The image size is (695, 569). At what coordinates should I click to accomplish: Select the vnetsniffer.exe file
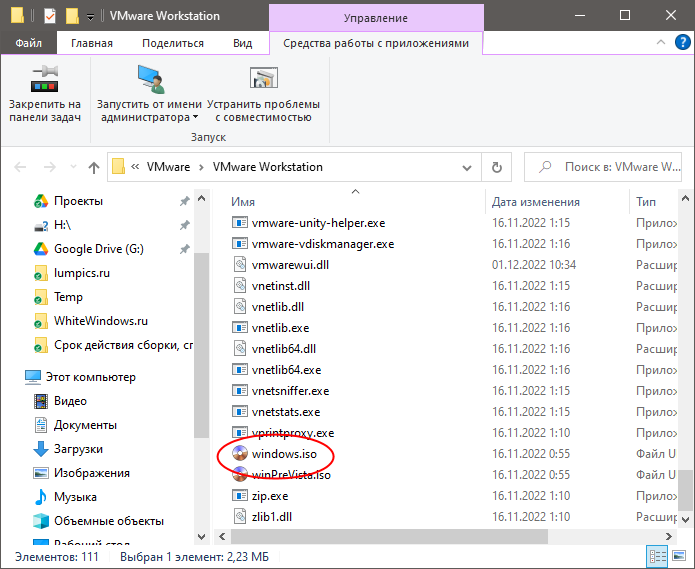coord(290,391)
